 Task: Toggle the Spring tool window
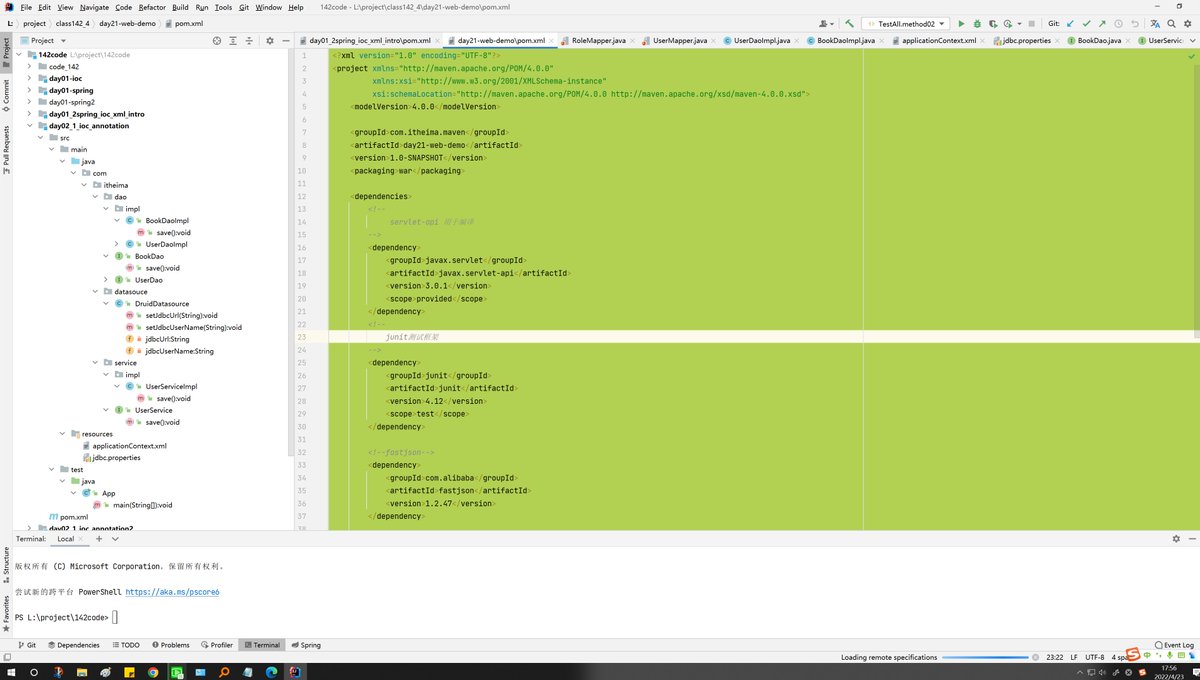tap(306, 645)
